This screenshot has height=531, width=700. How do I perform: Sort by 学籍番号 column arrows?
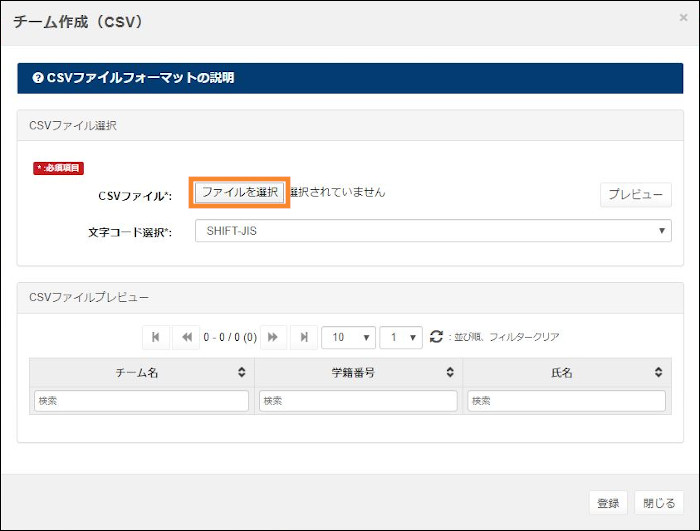point(450,372)
